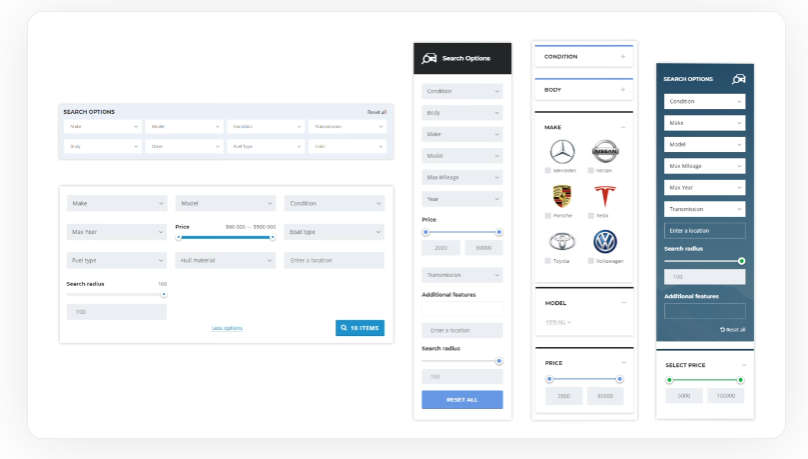Click the Less options link

pos(227,328)
